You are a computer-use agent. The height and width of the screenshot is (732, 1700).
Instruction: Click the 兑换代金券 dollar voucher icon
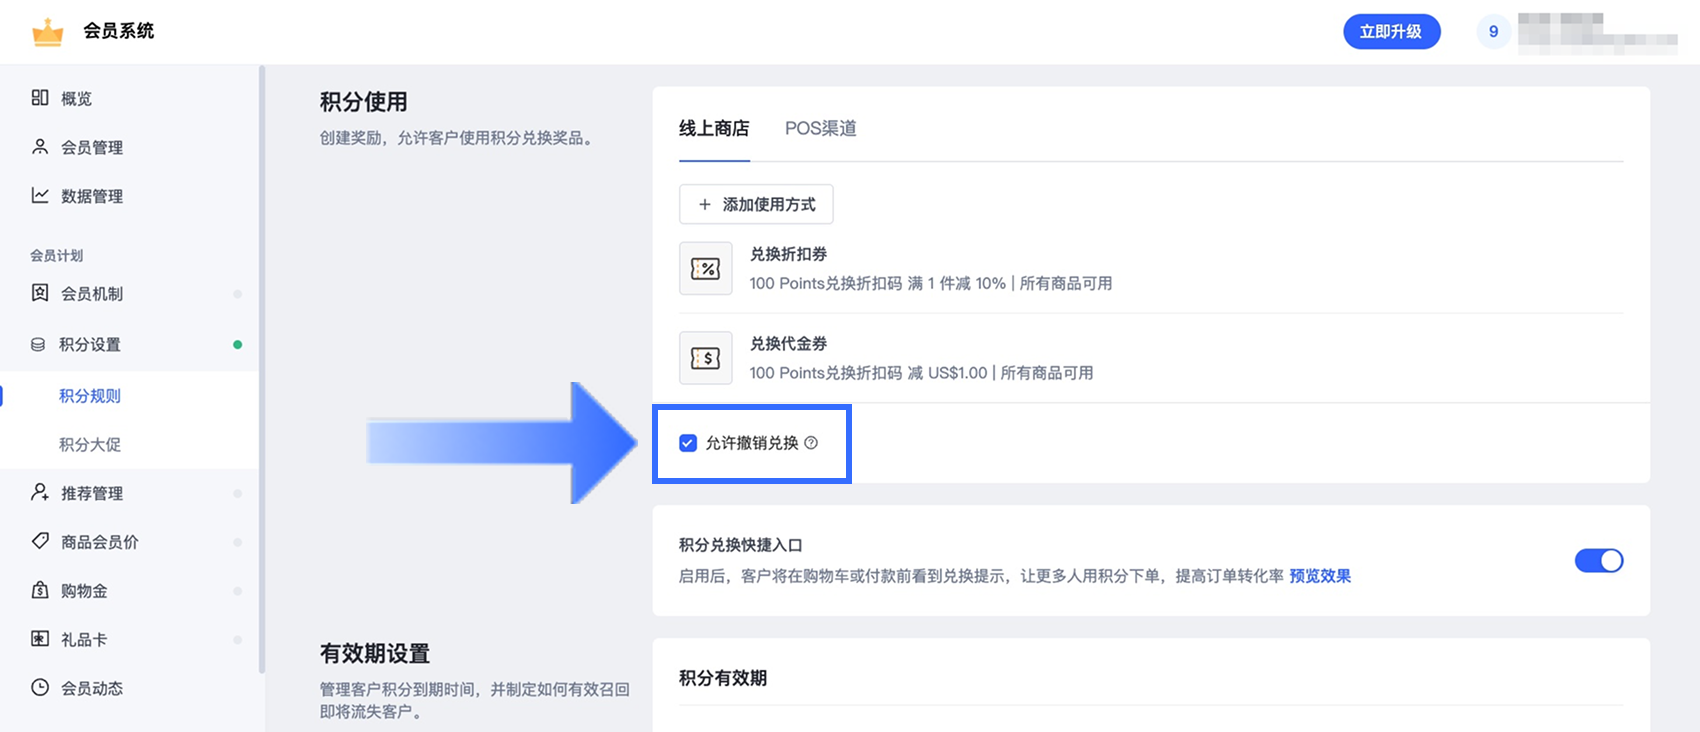tap(706, 358)
